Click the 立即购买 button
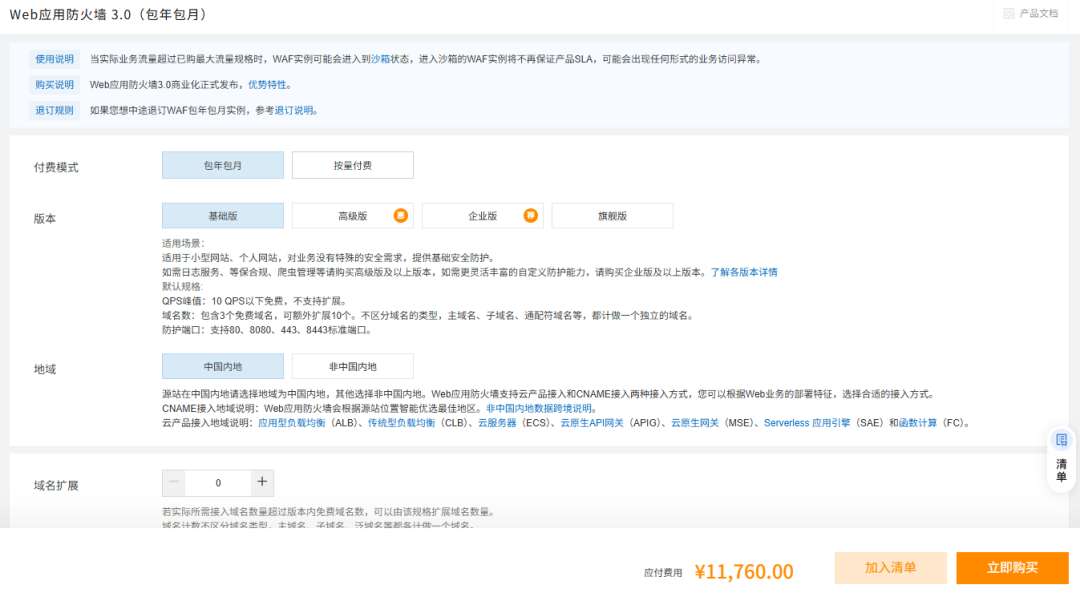1080x601 pixels. click(1012, 568)
